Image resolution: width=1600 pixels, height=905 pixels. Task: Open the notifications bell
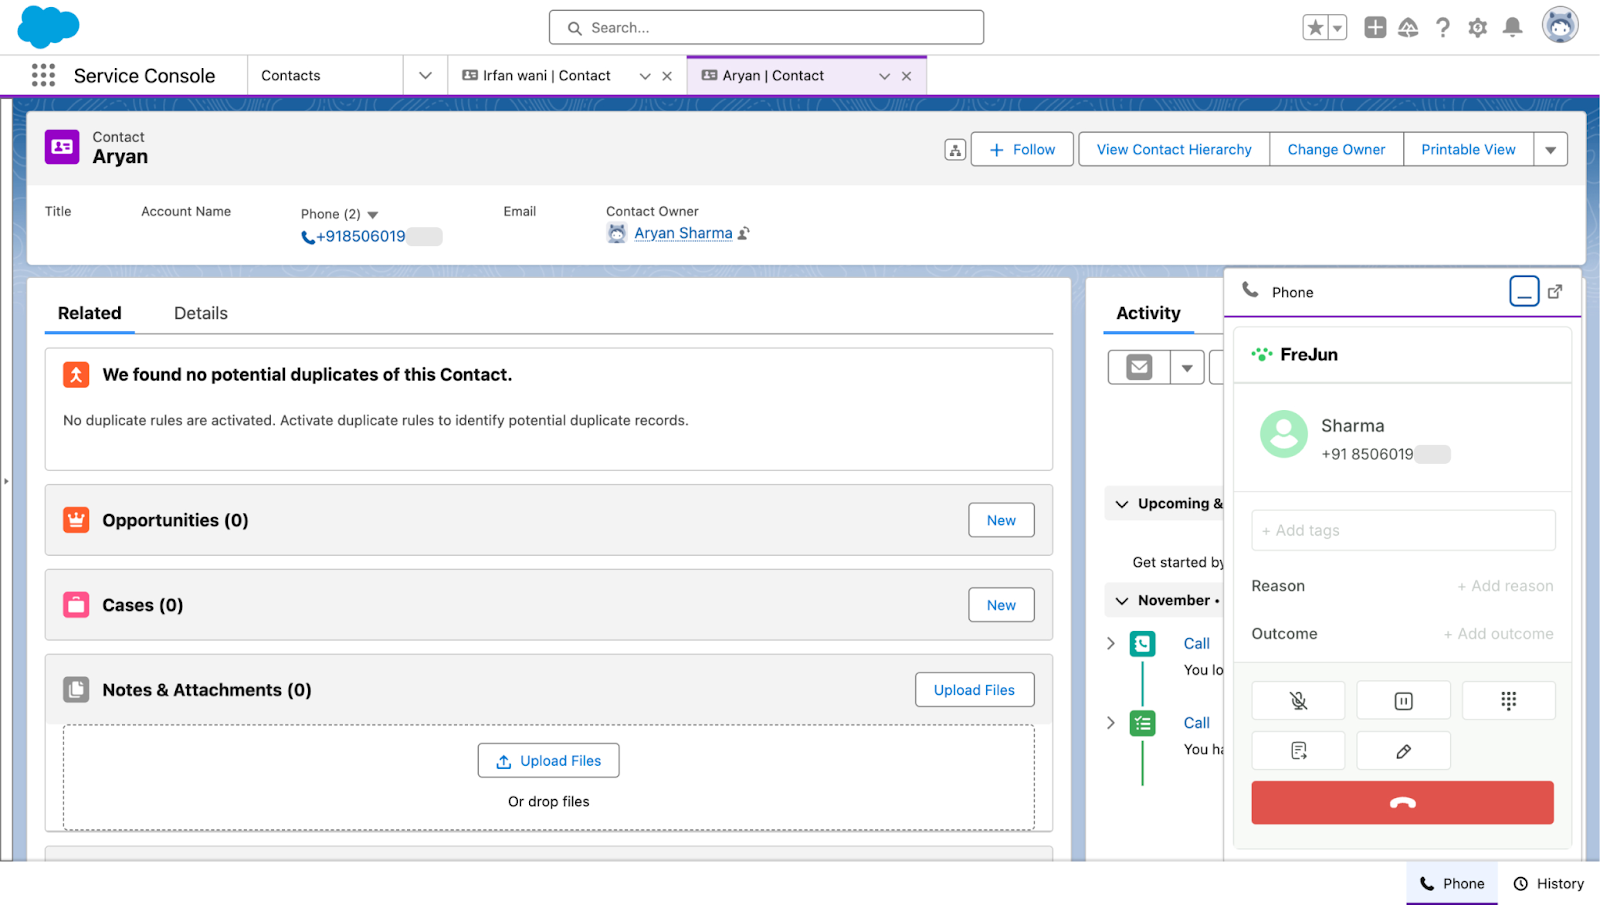(x=1513, y=28)
